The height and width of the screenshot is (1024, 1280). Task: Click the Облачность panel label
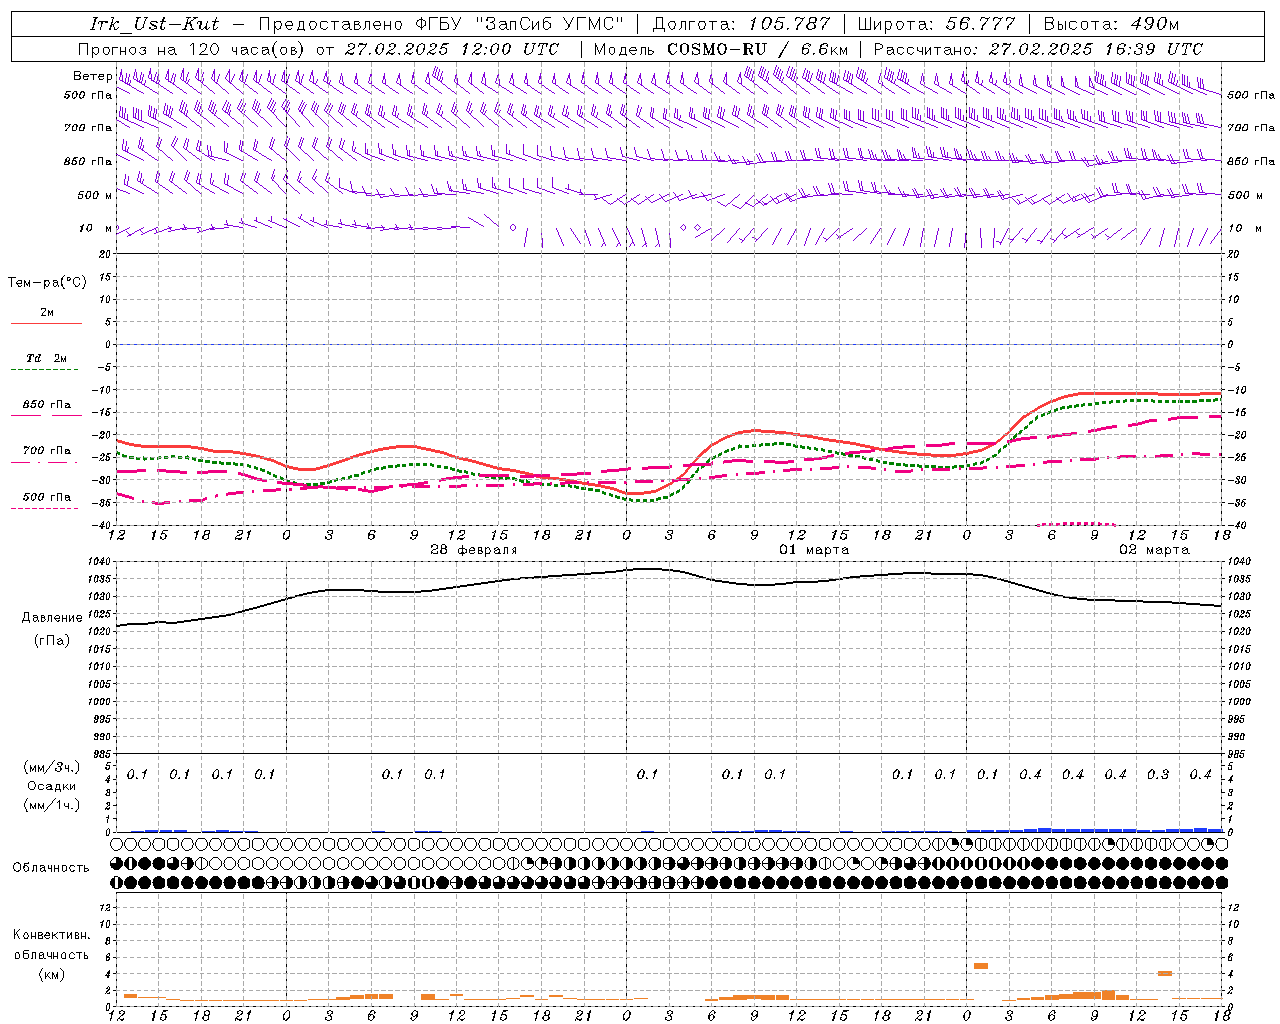(x=51, y=868)
